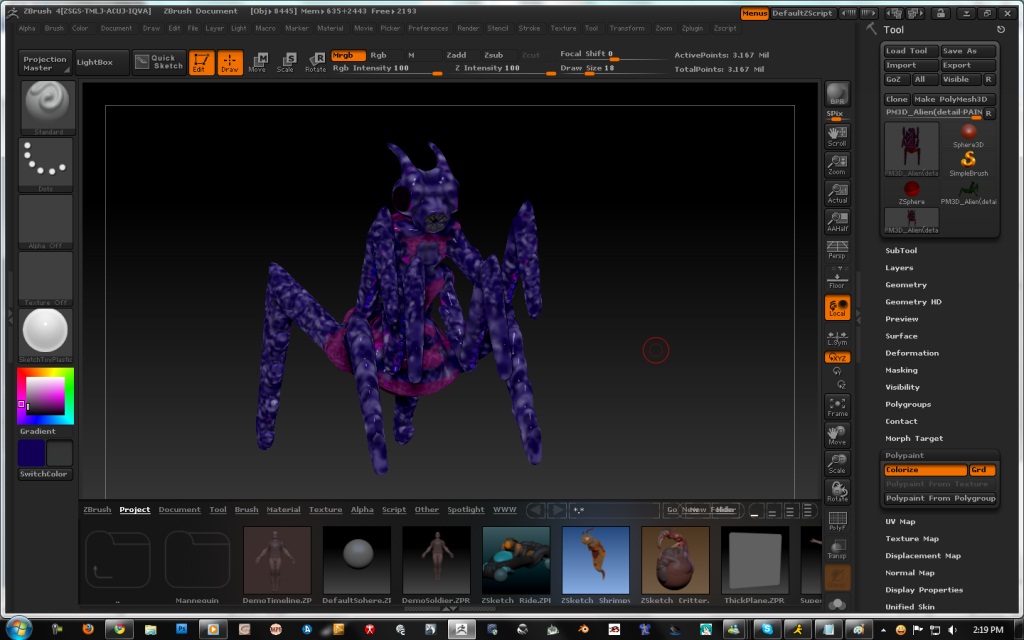Open the Preferences menu
The height and width of the screenshot is (640, 1024).
428,28
